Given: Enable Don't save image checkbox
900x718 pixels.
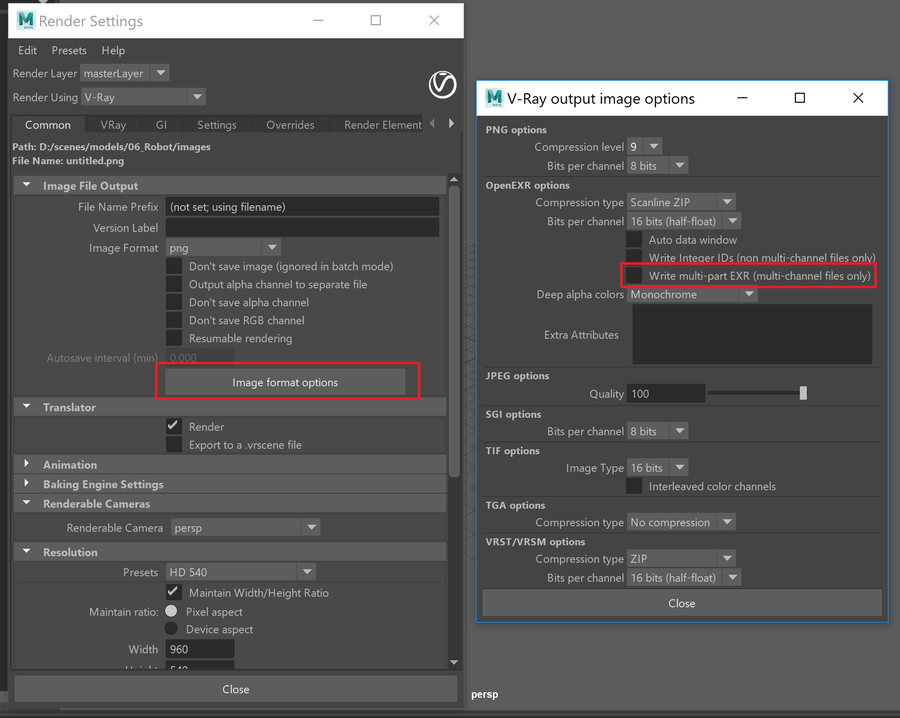Looking at the screenshot, I should 174,266.
